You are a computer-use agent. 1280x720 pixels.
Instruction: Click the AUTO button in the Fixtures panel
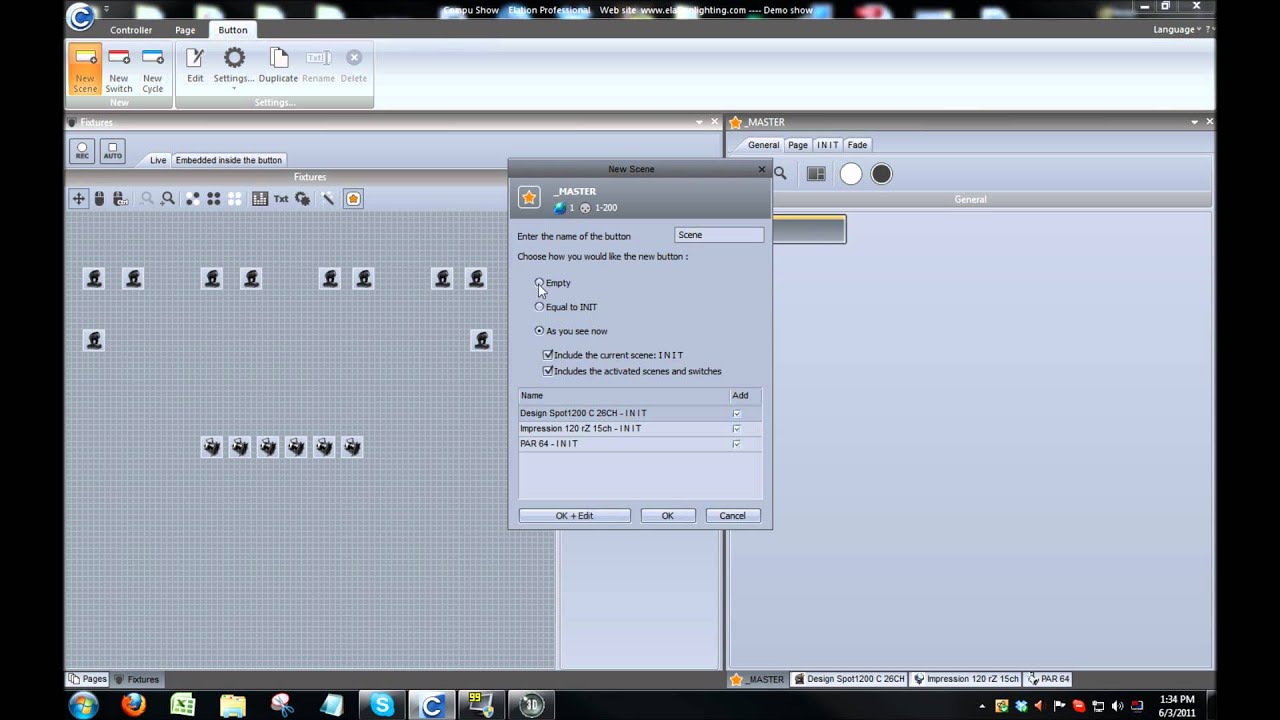[x=113, y=151]
